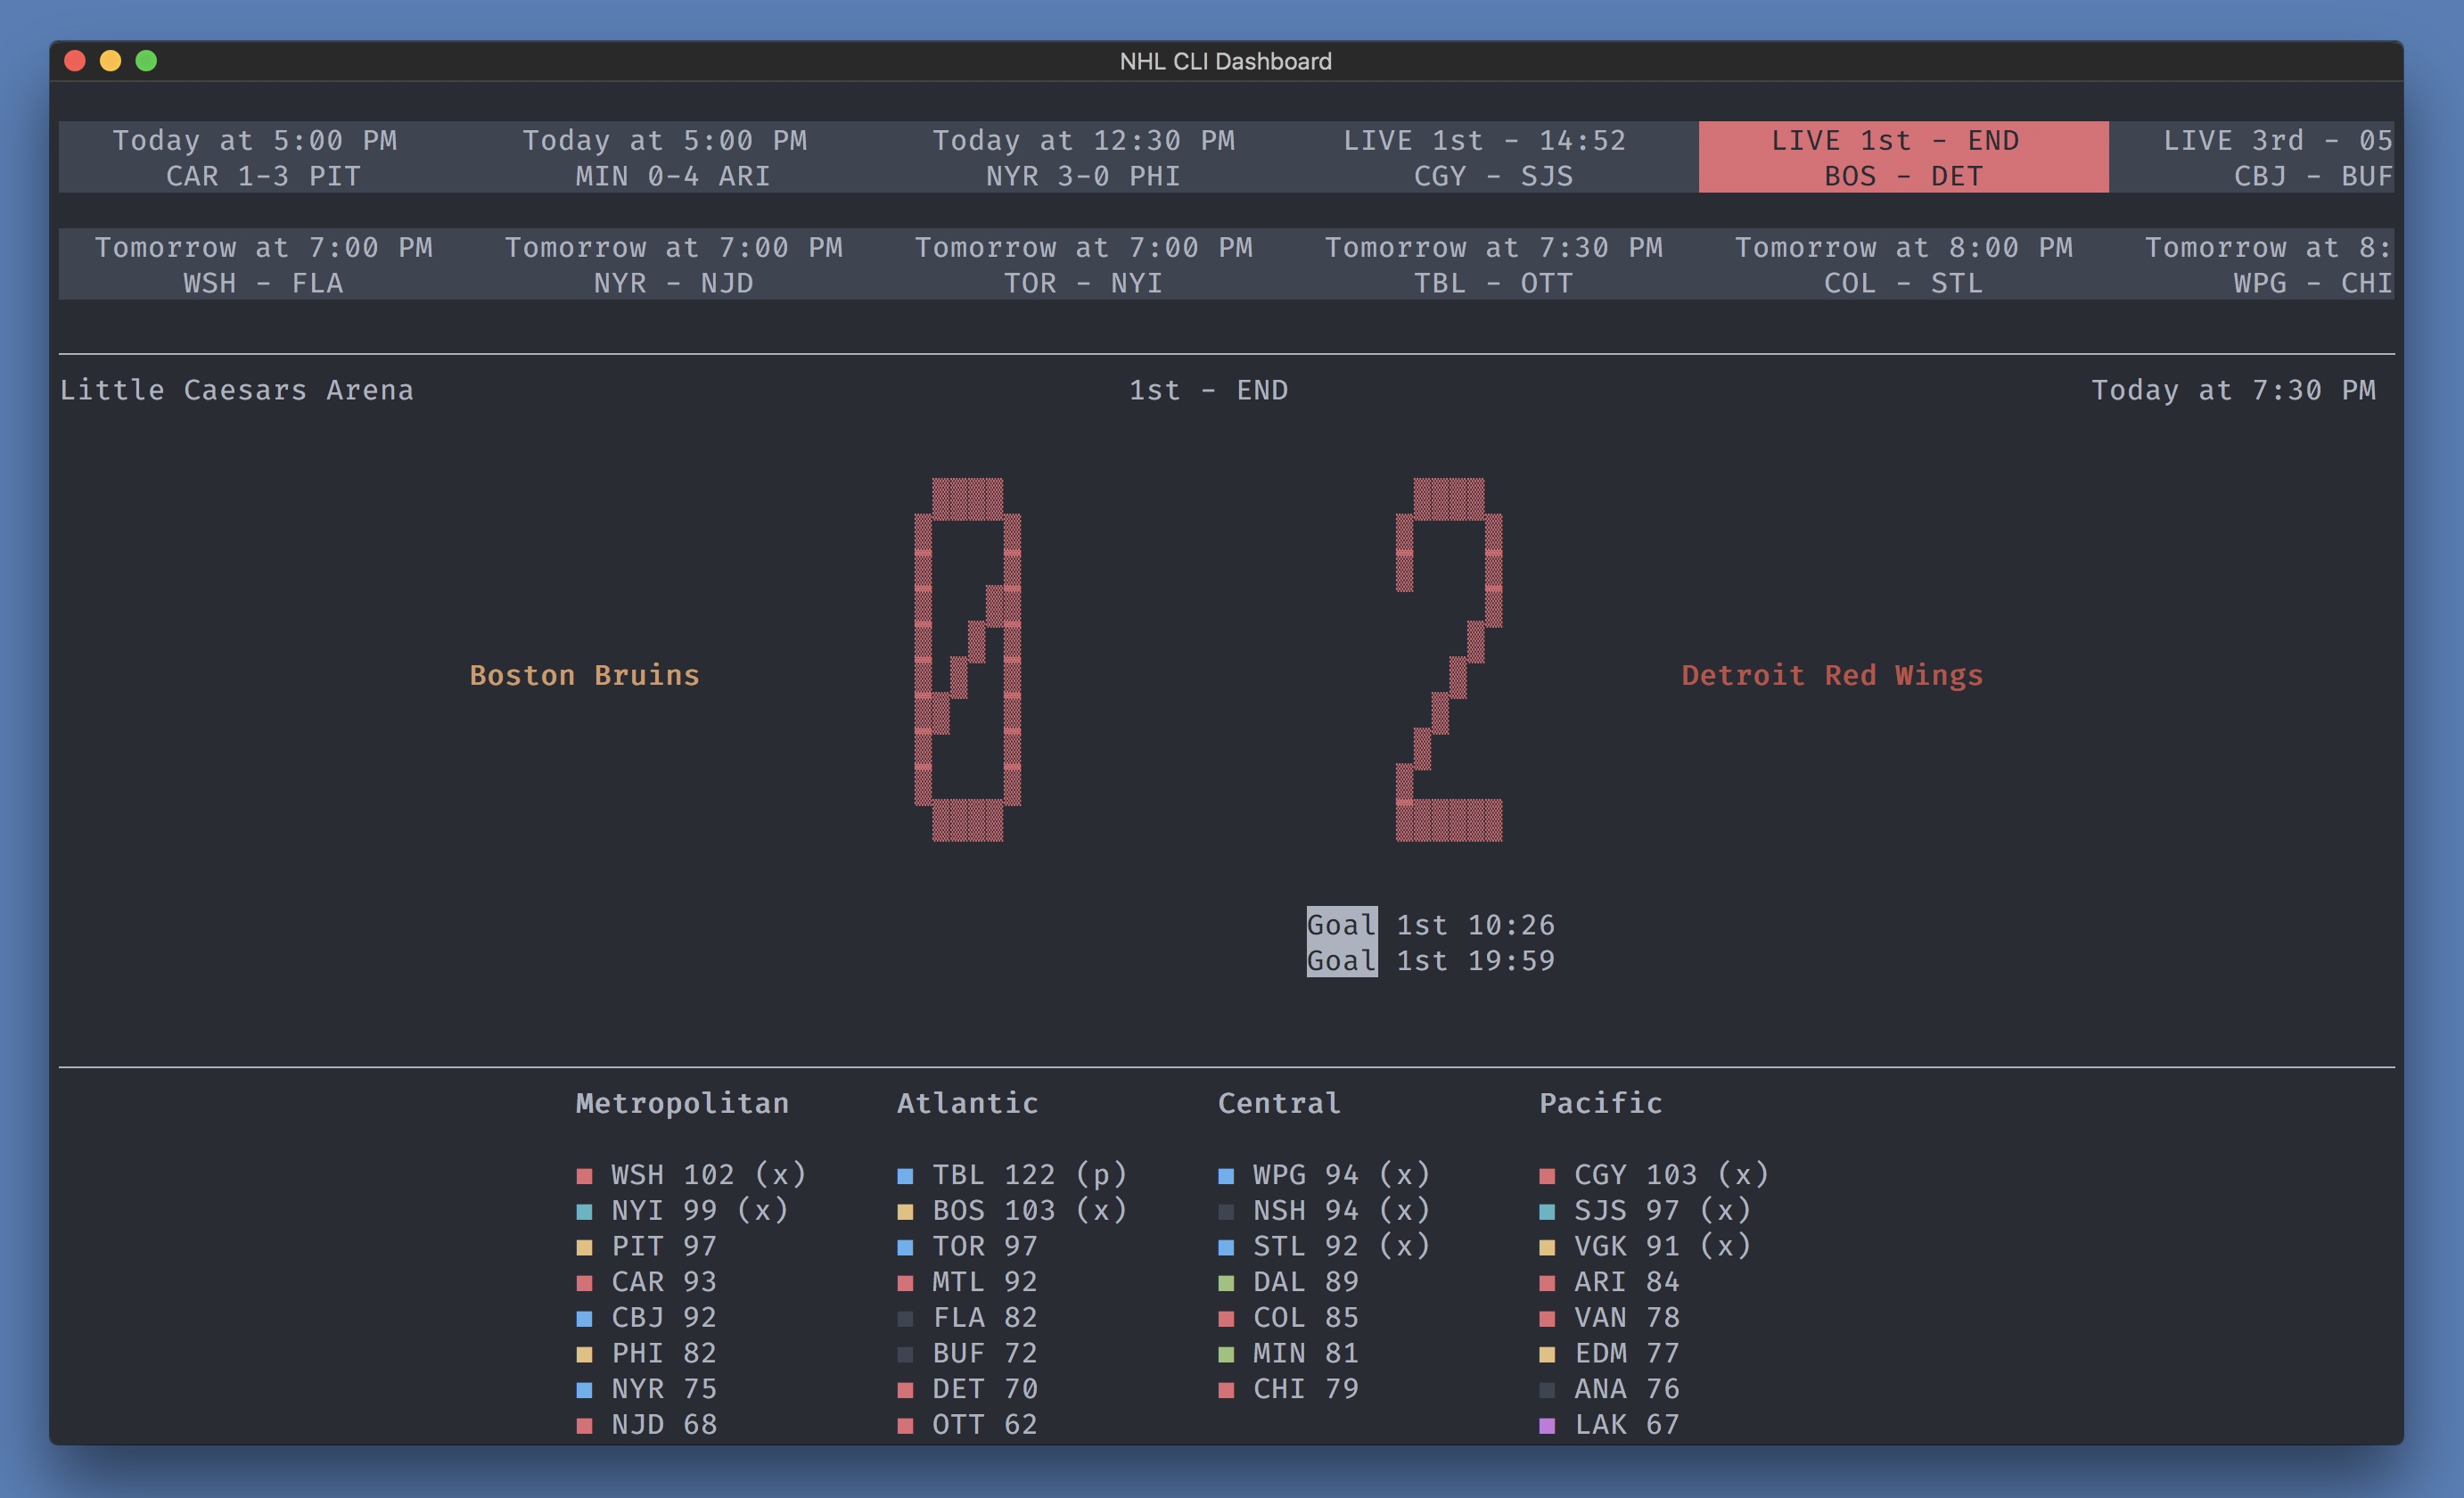Click the blue color square next to TBL
The width and height of the screenshot is (2464, 1498).
[905, 1176]
